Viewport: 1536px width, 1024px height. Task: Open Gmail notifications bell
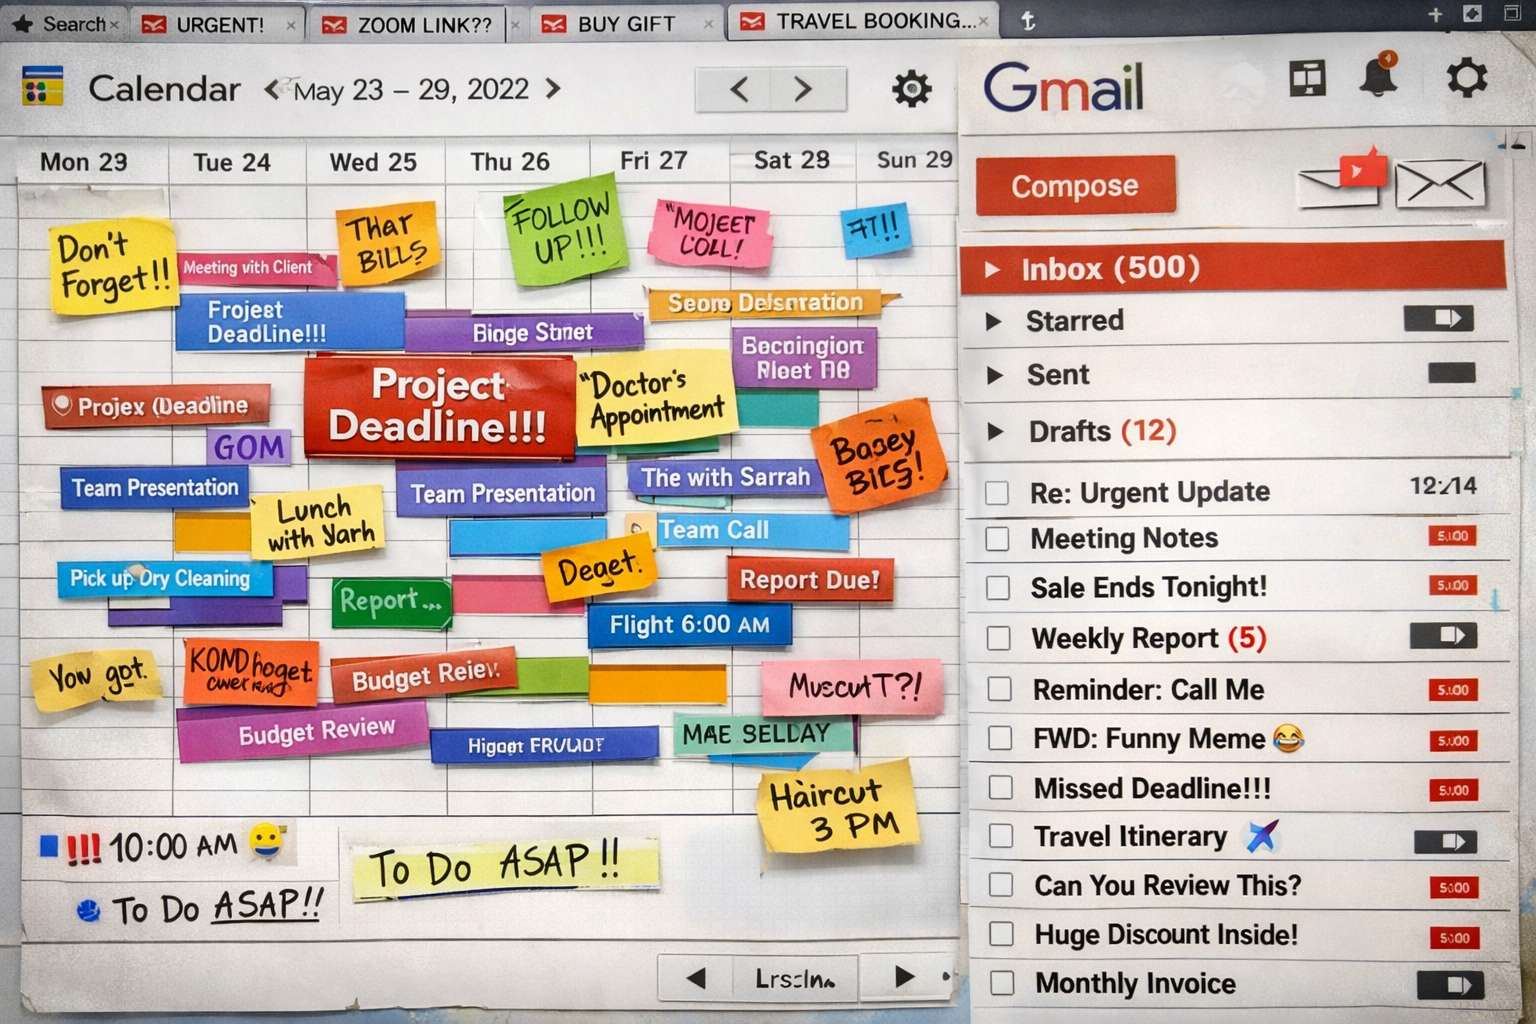click(x=1378, y=75)
